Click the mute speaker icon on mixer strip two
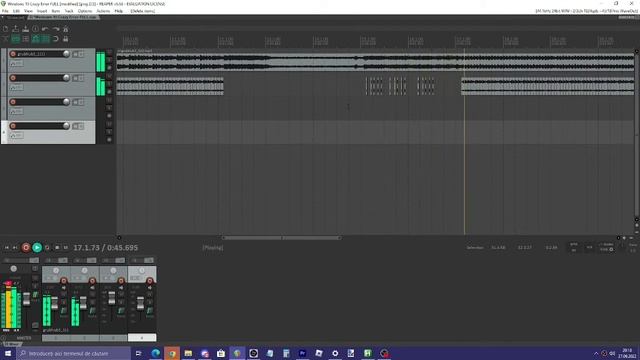 [92, 288]
